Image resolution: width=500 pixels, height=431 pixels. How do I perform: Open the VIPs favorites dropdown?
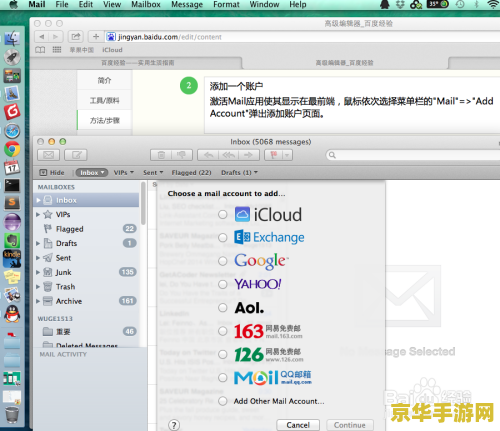pos(123,173)
